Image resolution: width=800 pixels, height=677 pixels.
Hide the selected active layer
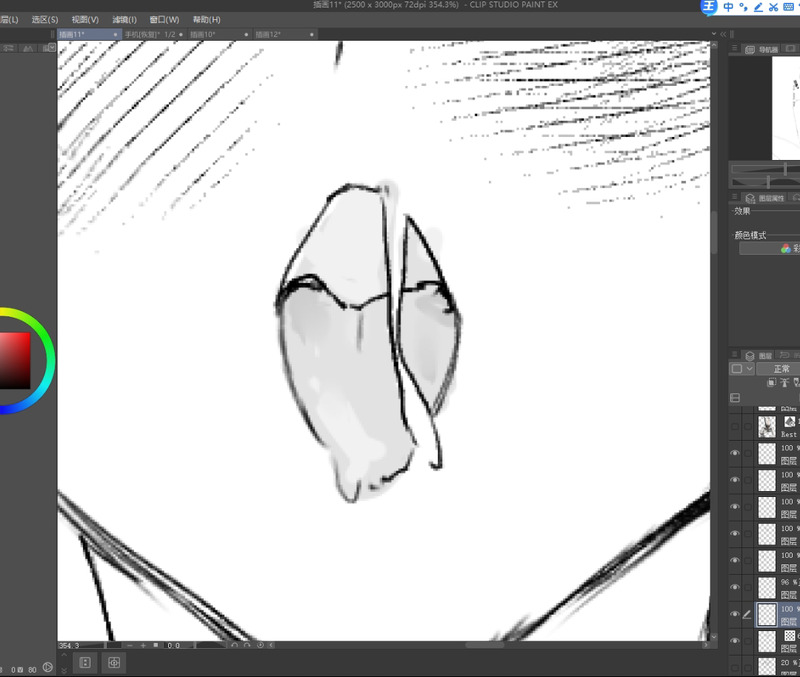(735, 614)
